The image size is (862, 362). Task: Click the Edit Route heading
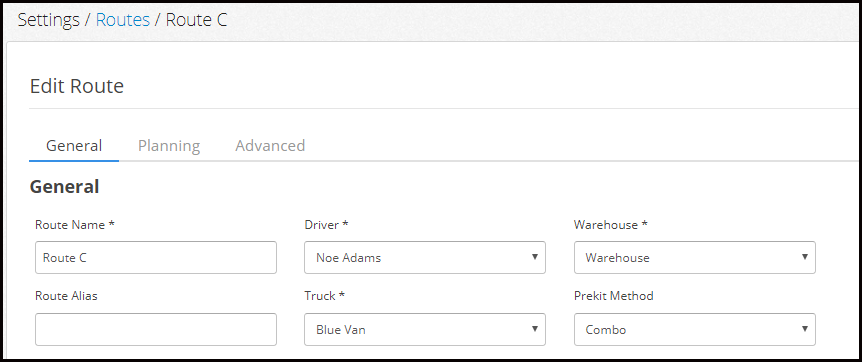point(76,86)
